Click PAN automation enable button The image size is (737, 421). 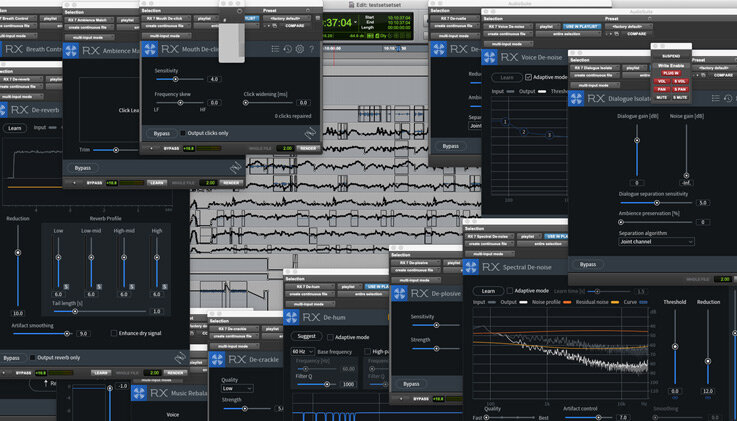pyautogui.click(x=662, y=89)
